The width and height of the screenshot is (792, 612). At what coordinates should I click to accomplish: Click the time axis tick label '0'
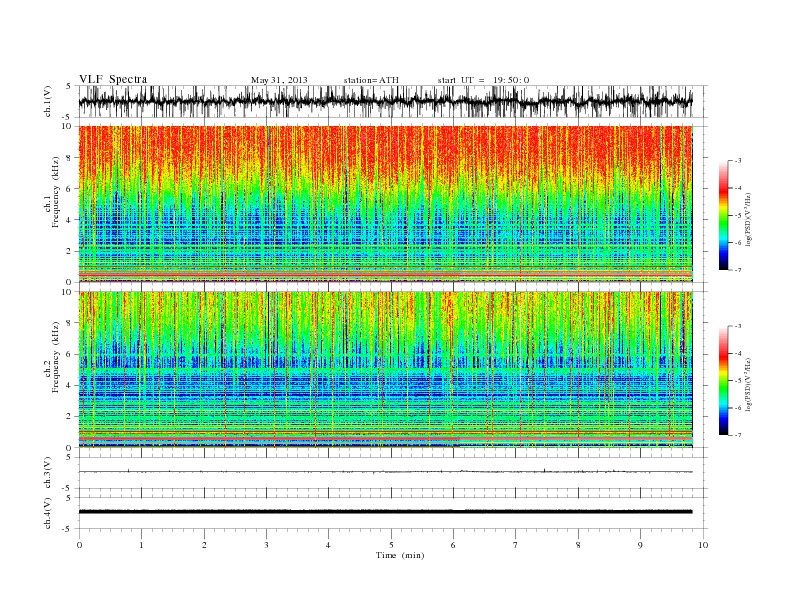click(79, 545)
